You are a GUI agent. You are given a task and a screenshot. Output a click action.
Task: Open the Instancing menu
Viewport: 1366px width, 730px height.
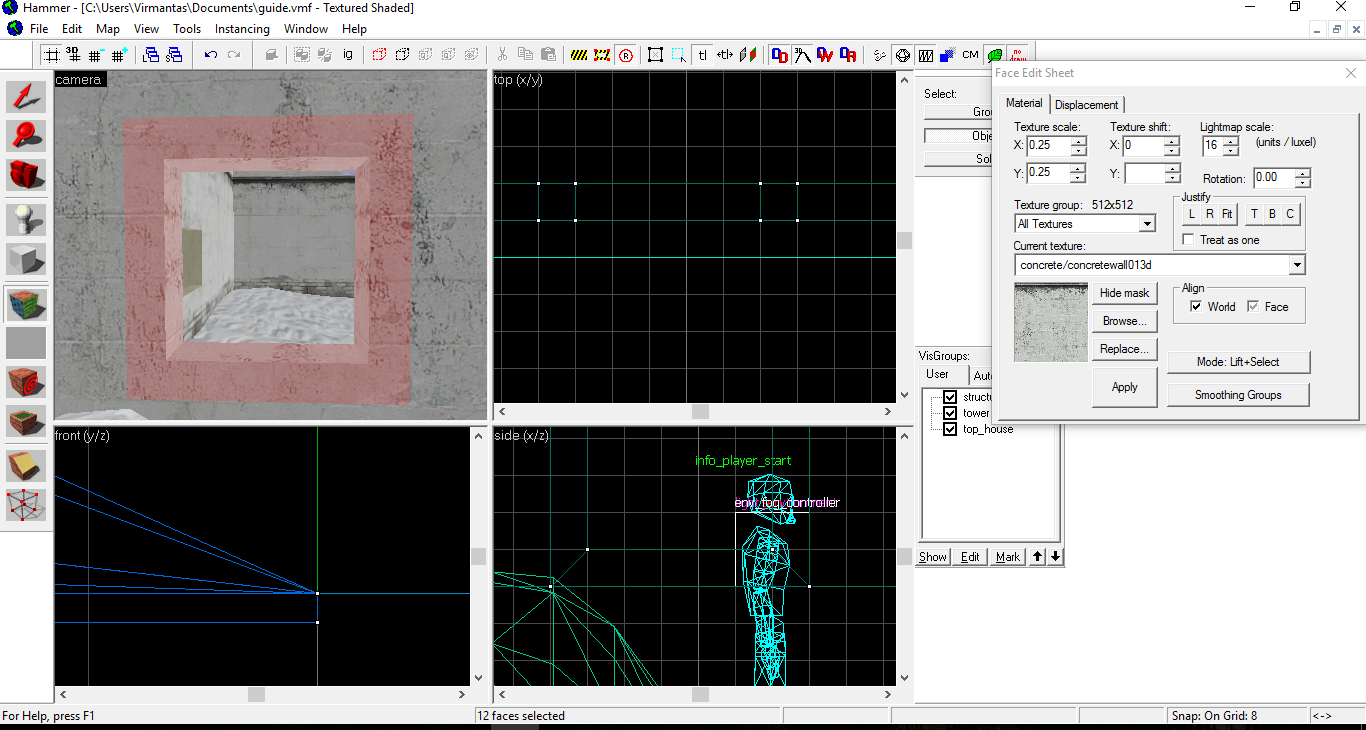pos(242,29)
